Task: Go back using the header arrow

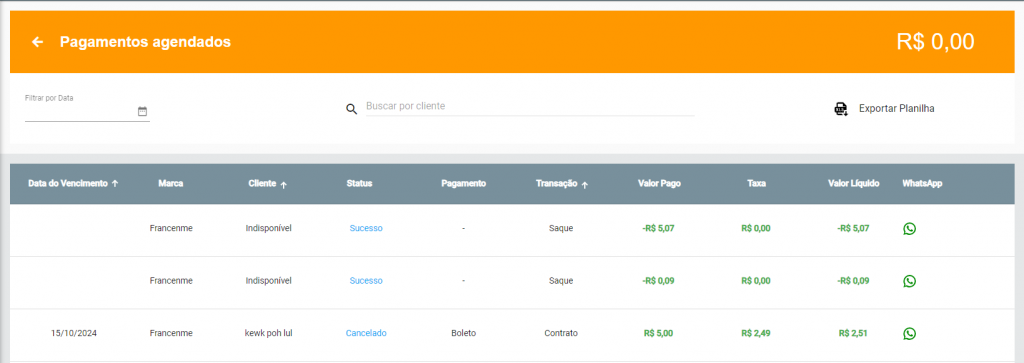Action: [38, 42]
